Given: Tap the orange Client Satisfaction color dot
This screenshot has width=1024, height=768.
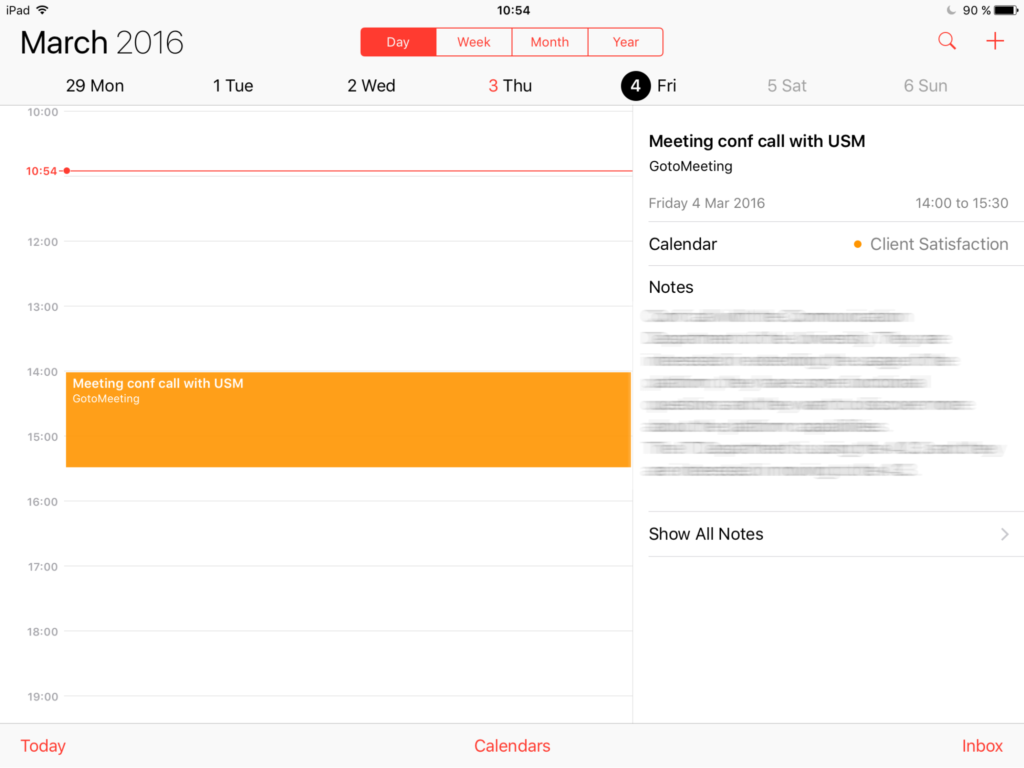Looking at the screenshot, I should pyautogui.click(x=858, y=244).
